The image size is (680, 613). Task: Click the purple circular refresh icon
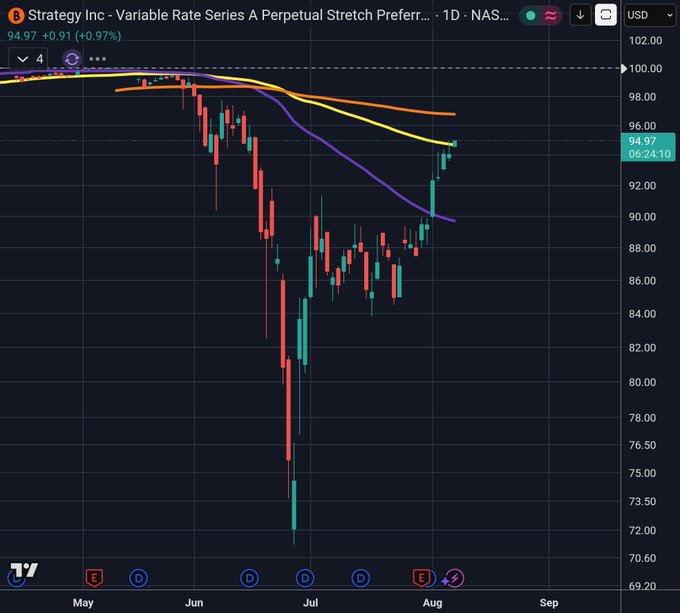pos(72,59)
